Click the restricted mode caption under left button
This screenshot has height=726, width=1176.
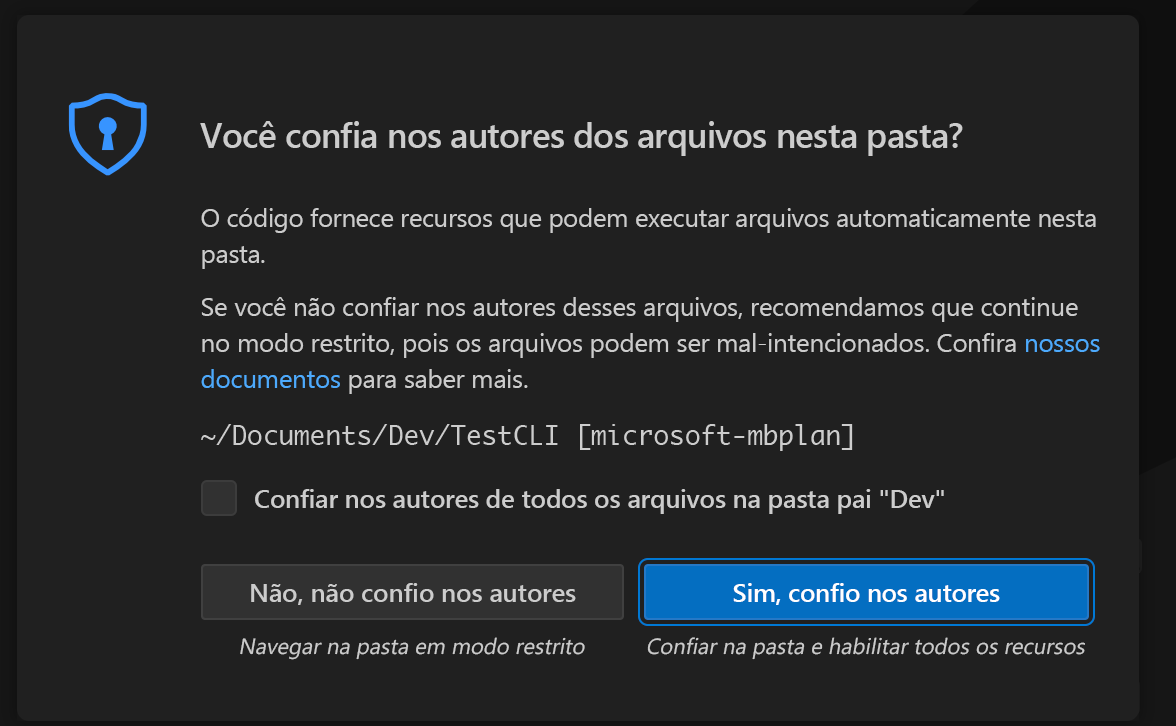pyautogui.click(x=412, y=646)
